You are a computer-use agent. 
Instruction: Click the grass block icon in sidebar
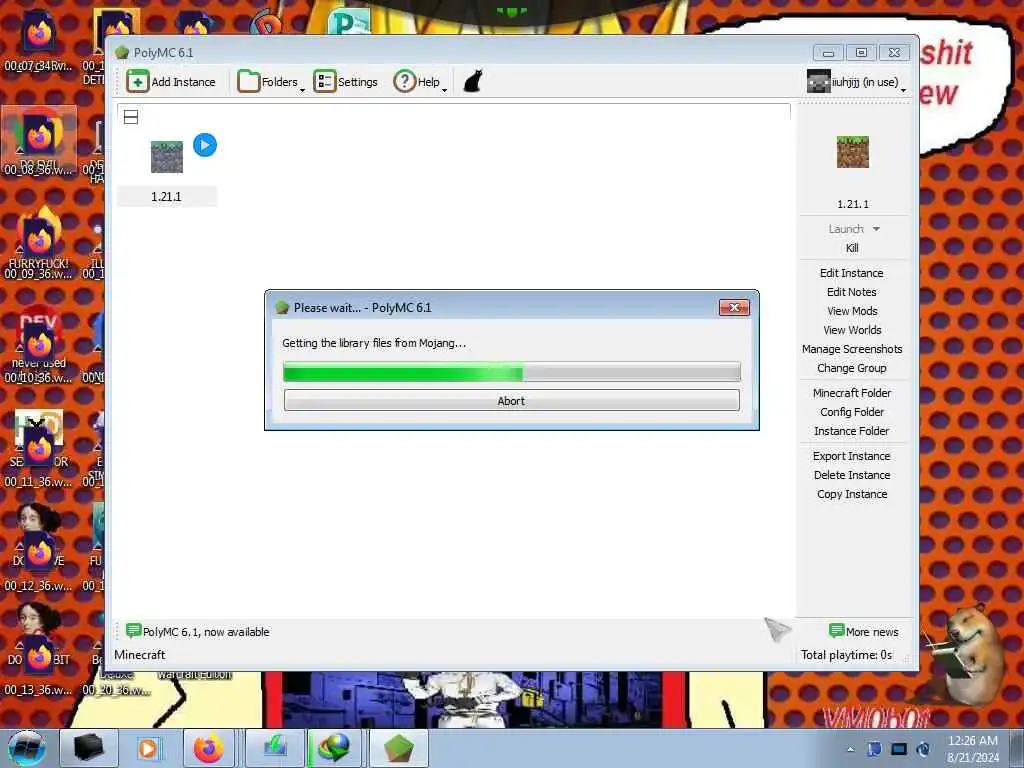coord(853,152)
